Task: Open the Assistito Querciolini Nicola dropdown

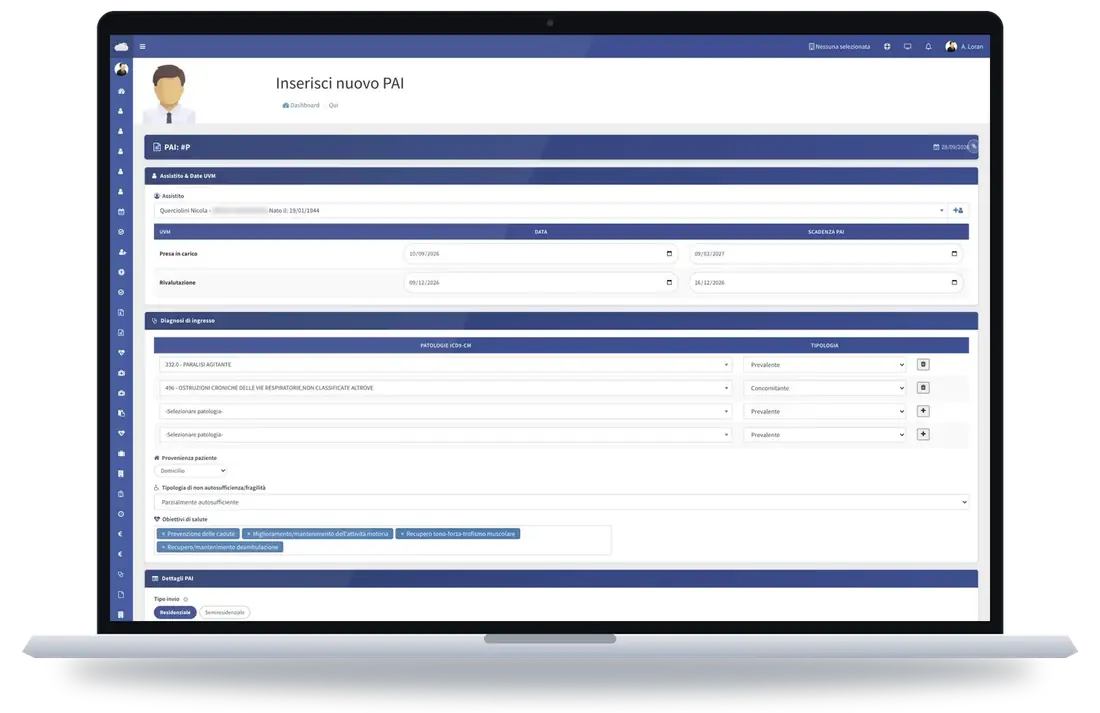Action: pyautogui.click(x=551, y=211)
